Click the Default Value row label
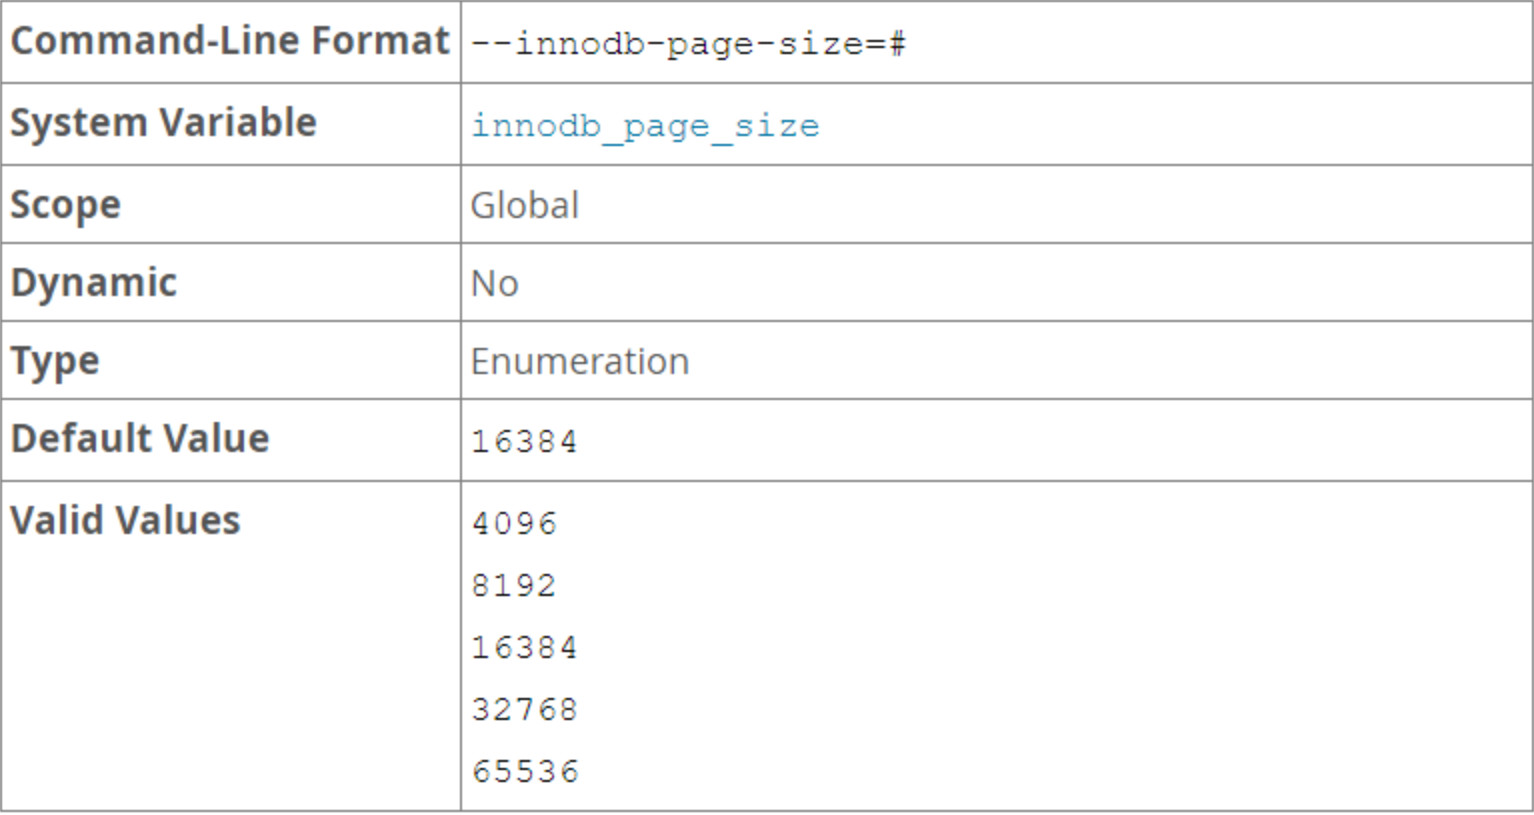The width and height of the screenshot is (1534, 815). pos(139,439)
